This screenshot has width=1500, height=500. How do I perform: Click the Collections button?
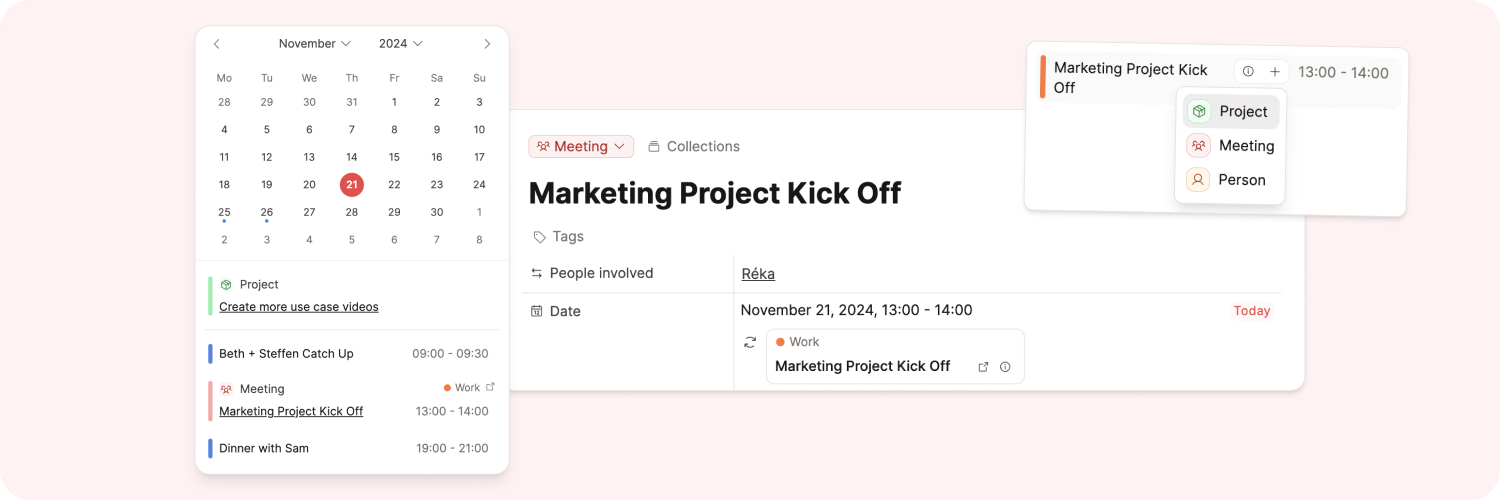tap(694, 146)
